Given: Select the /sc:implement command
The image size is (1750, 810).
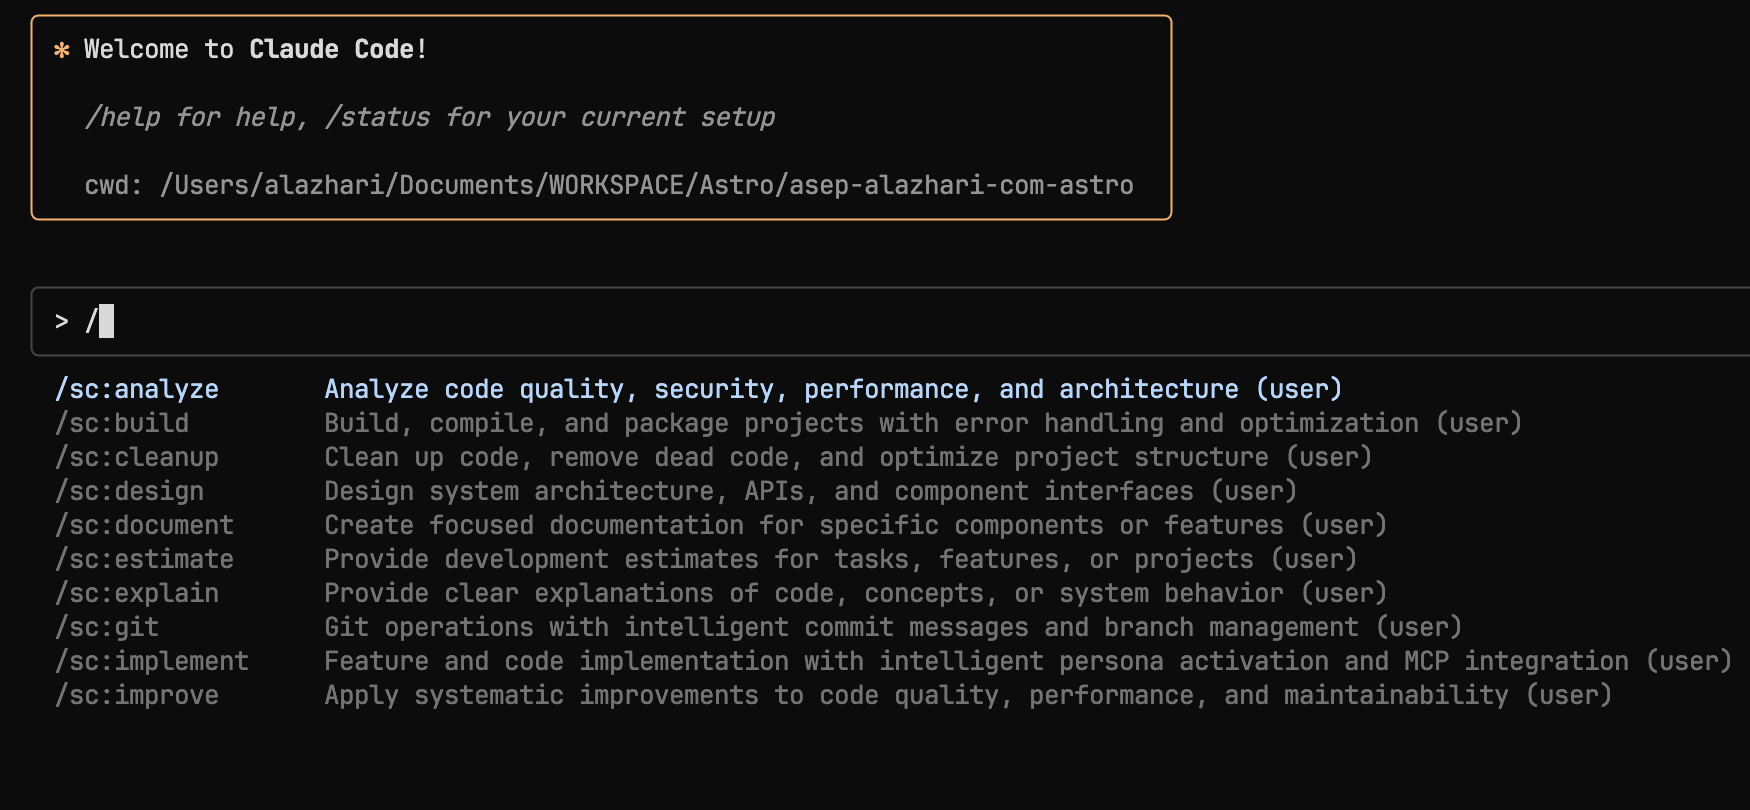Looking at the screenshot, I should click(152, 661).
